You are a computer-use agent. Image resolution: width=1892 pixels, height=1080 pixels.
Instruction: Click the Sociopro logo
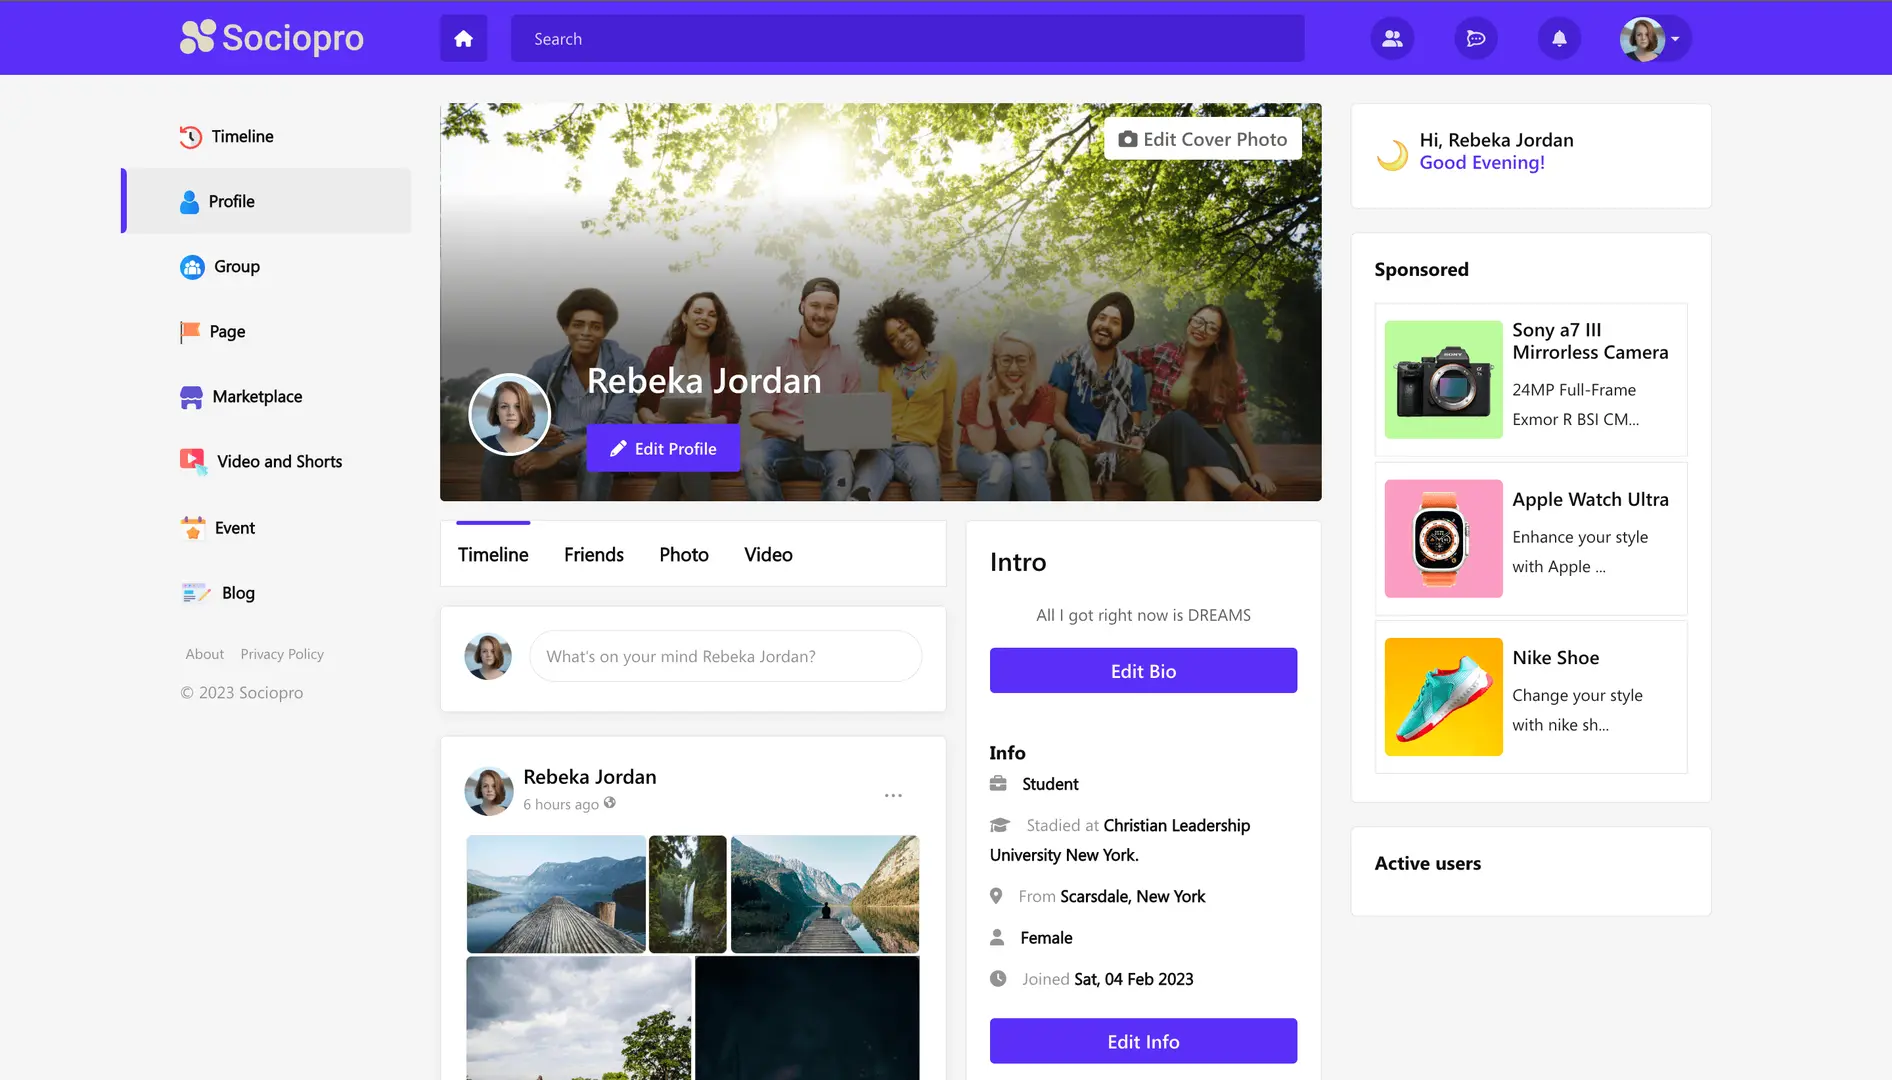tap(272, 38)
